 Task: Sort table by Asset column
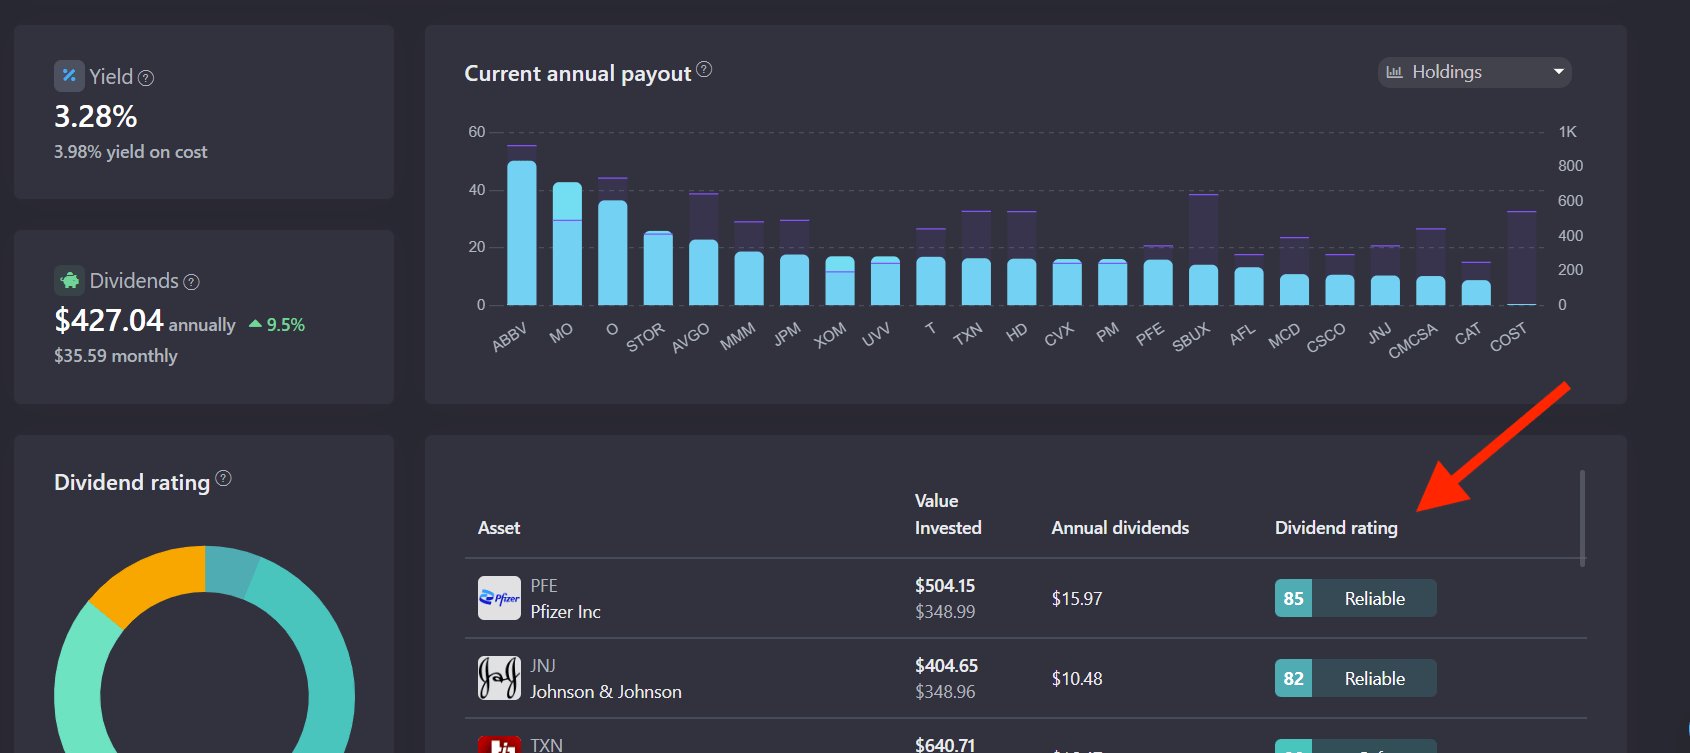[499, 528]
